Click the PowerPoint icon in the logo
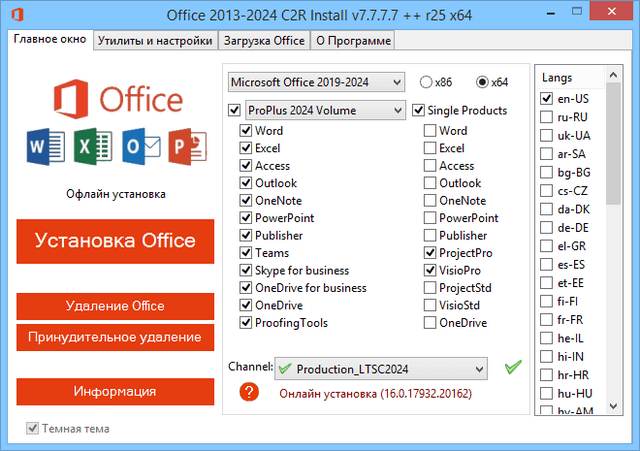Image resolution: width=640 pixels, height=451 pixels. (184, 150)
